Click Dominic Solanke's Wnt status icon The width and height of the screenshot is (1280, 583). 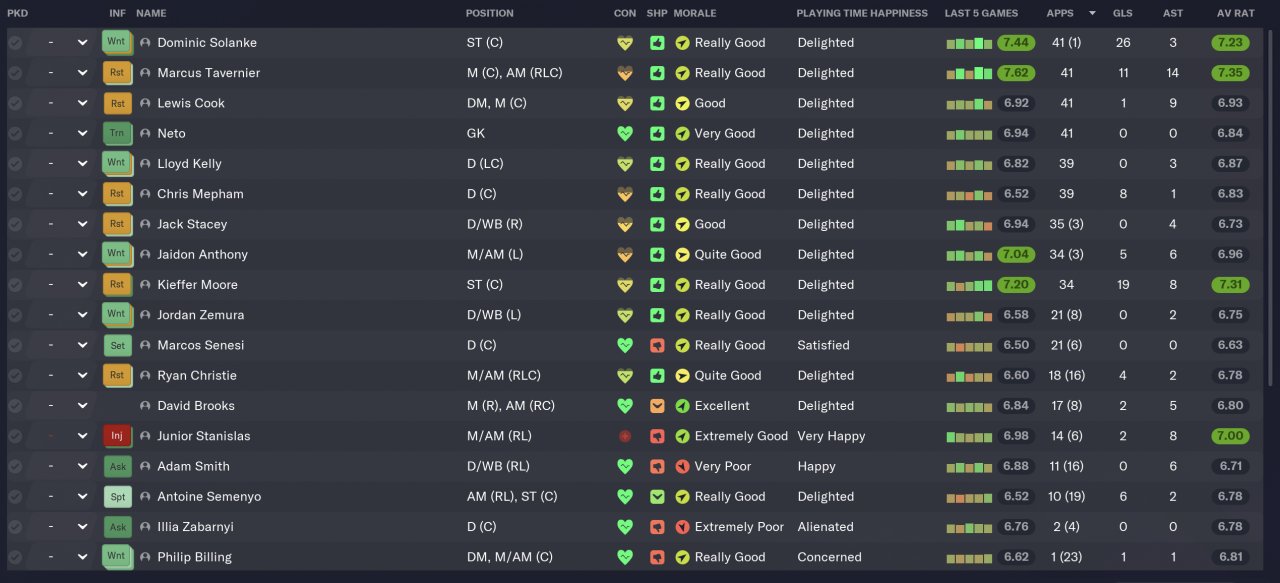pos(116,43)
